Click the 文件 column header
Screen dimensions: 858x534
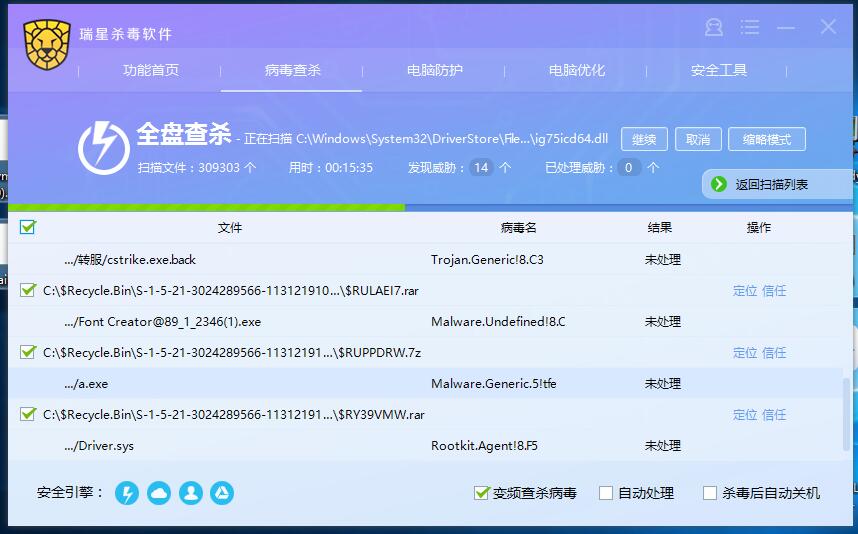(x=230, y=228)
